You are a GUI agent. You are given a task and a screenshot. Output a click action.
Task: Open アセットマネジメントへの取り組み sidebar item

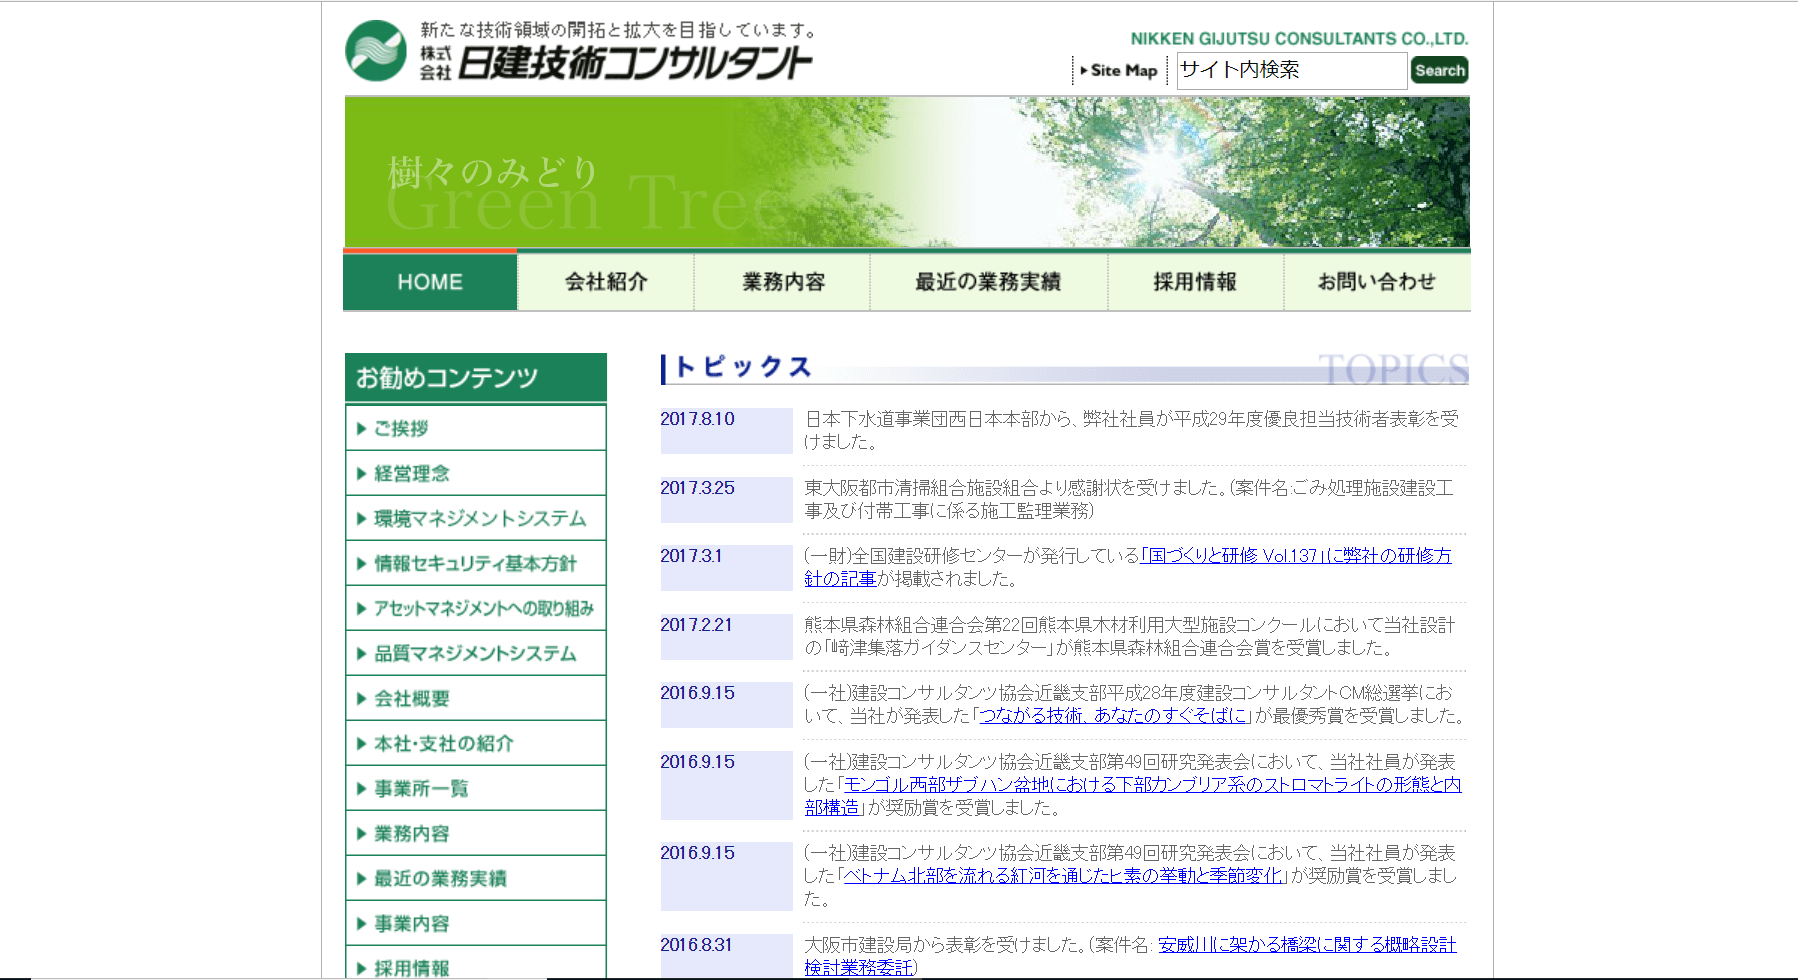(476, 608)
